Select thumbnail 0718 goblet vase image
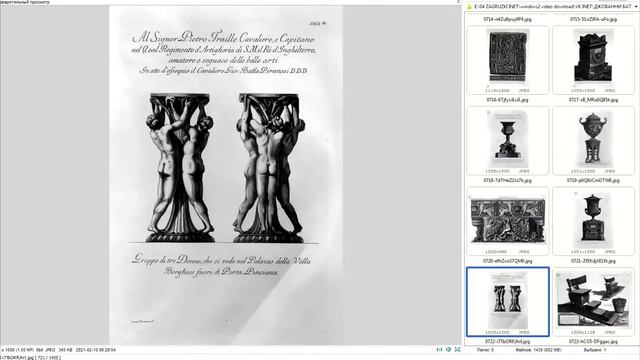 tap(508, 141)
